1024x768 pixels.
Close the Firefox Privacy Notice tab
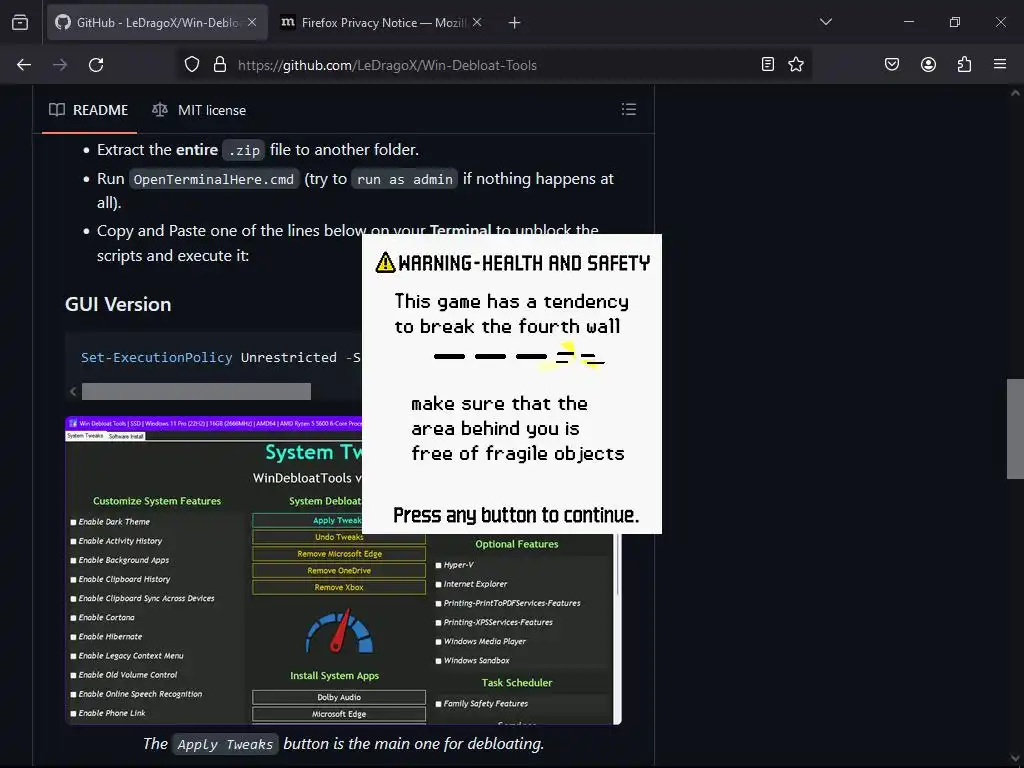tap(477, 22)
